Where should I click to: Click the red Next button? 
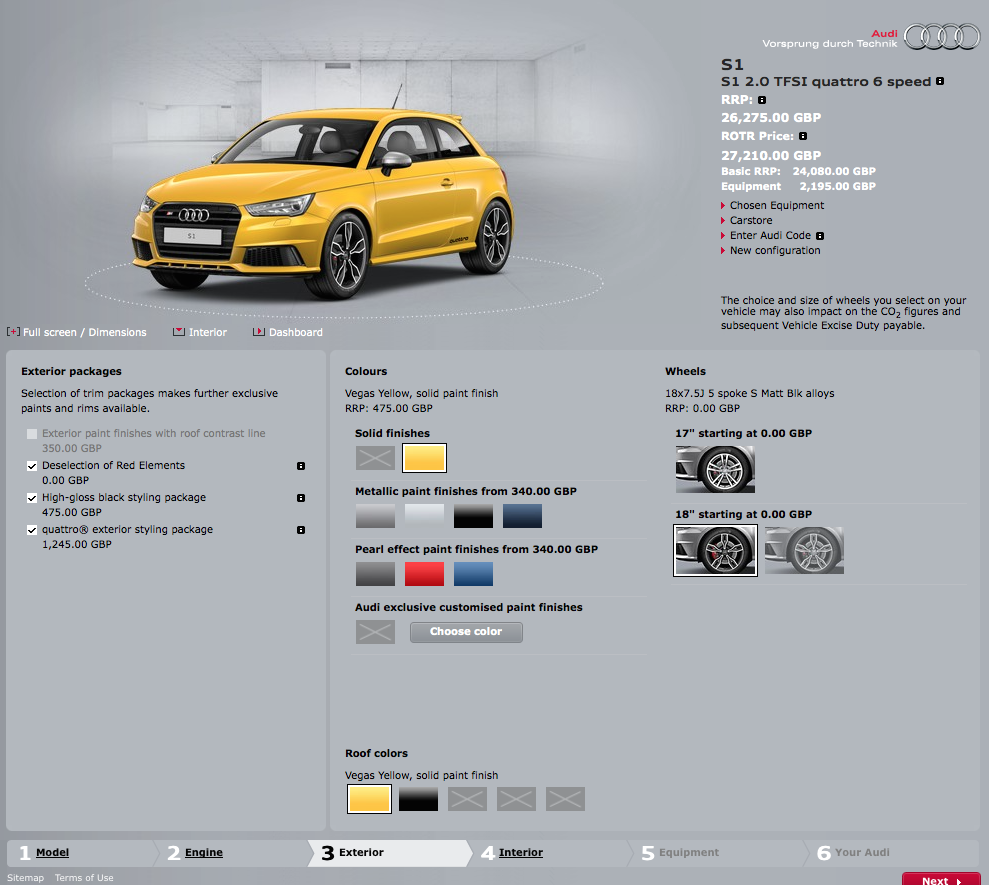940,880
